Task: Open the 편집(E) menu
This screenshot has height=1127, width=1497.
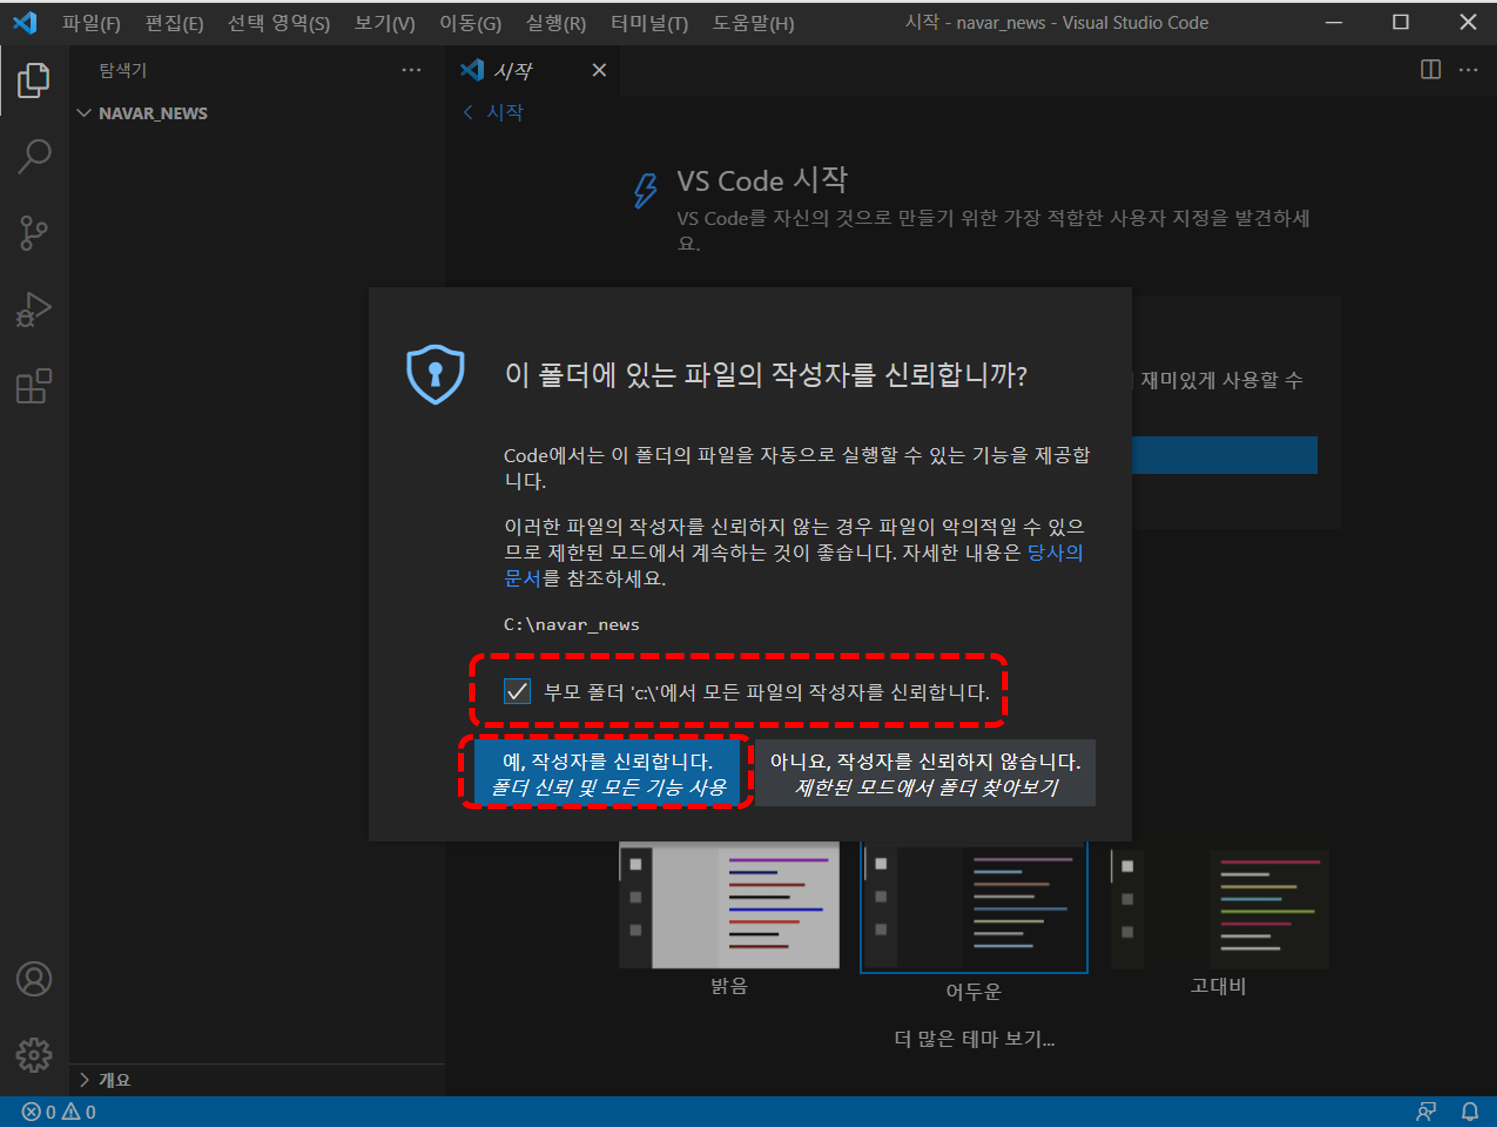Action: point(174,23)
